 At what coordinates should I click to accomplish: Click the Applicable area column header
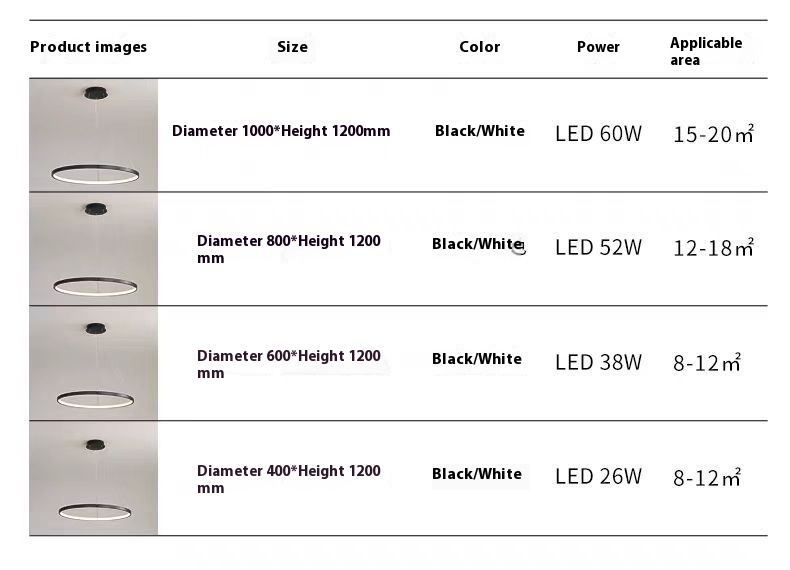click(706, 51)
